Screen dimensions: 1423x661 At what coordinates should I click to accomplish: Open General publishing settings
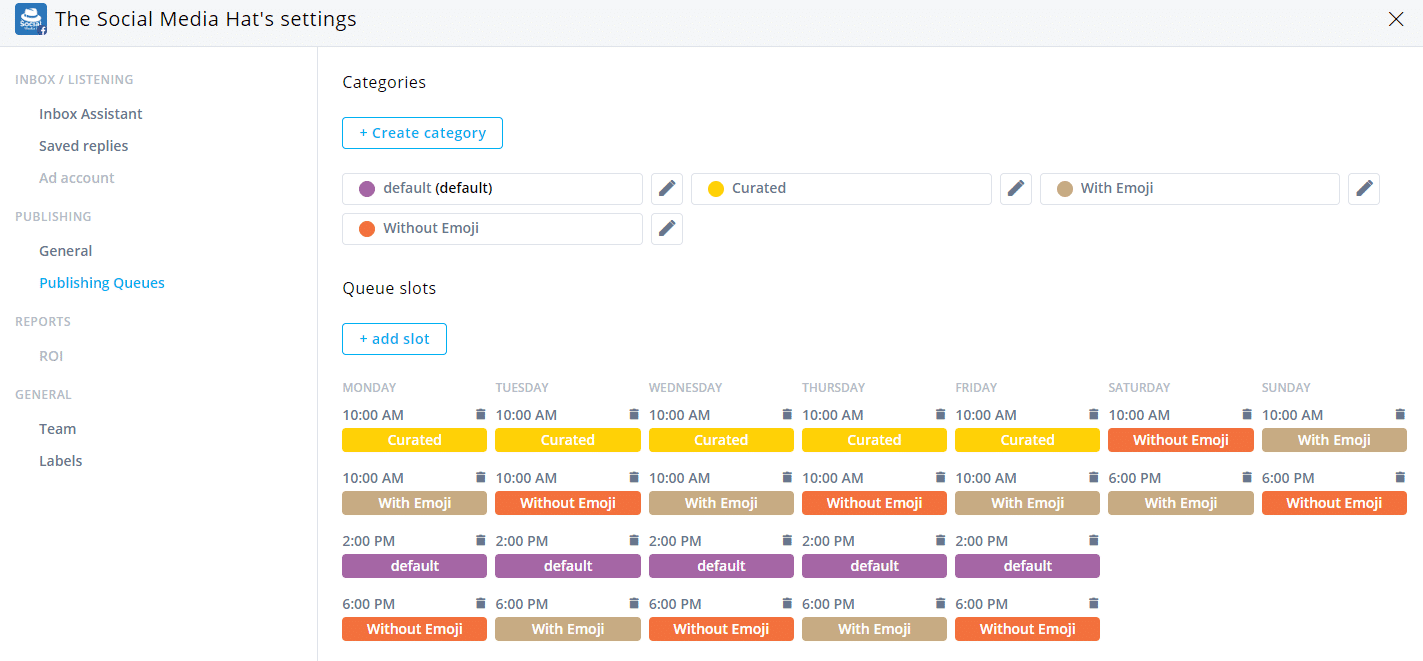coord(66,251)
